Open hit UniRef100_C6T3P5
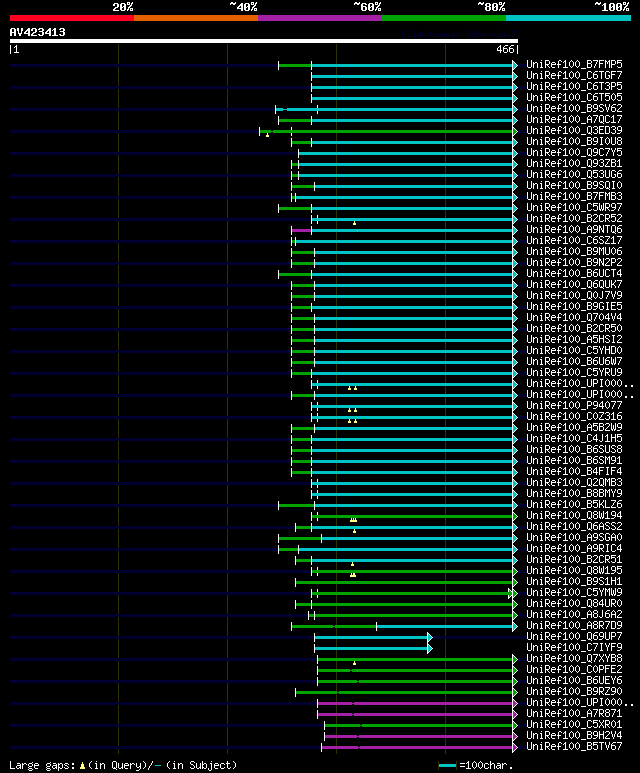The image size is (640, 773). (x=574, y=86)
